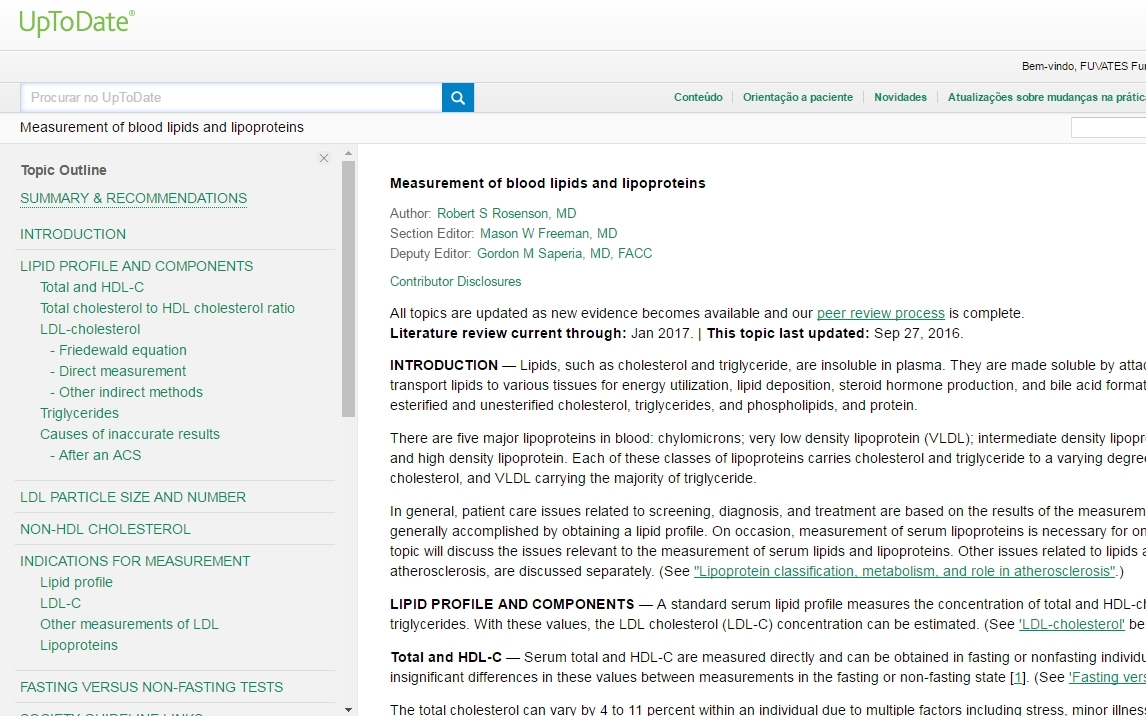Close the Topic Outline panel
Screen dimensions: 1146x716
tap(324, 158)
